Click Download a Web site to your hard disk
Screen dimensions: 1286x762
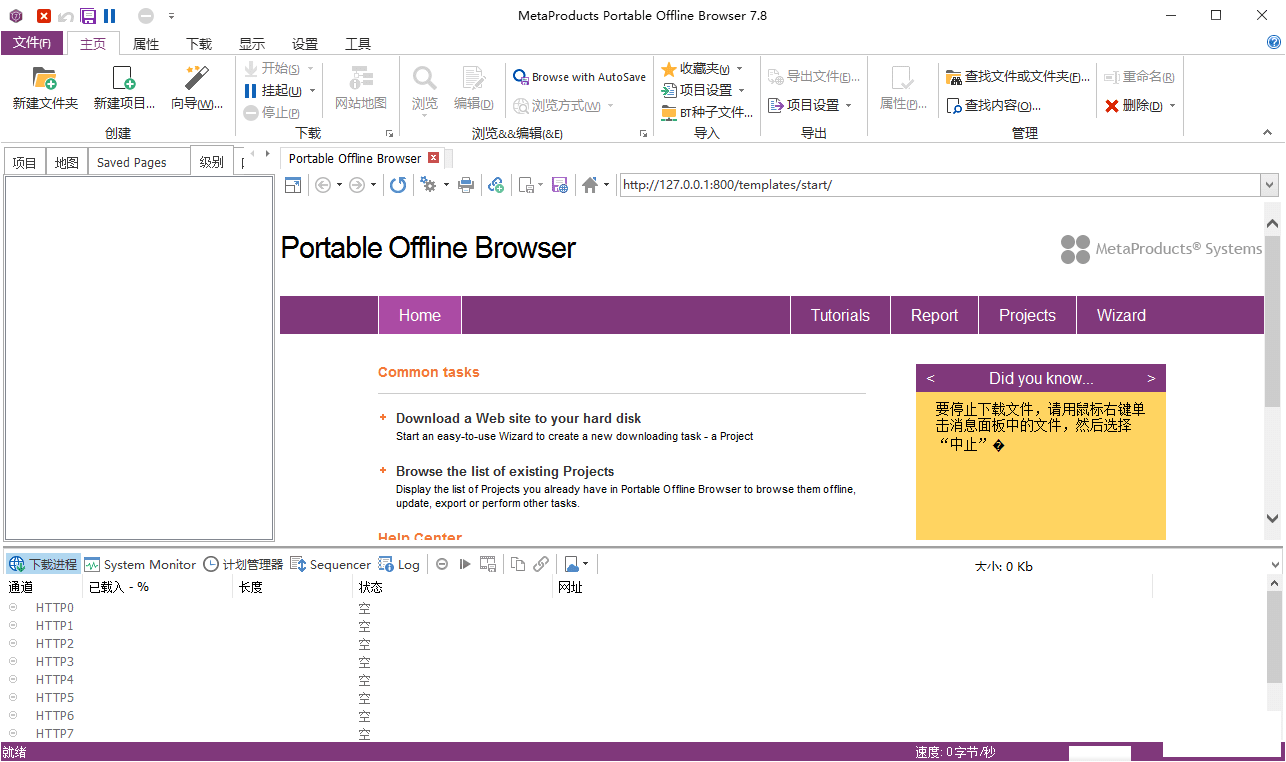pos(518,418)
